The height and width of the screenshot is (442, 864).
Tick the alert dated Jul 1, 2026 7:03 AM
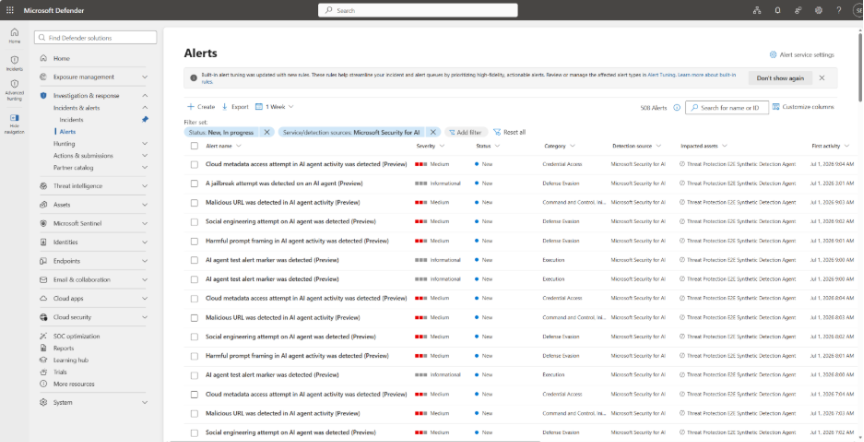tap(194, 413)
